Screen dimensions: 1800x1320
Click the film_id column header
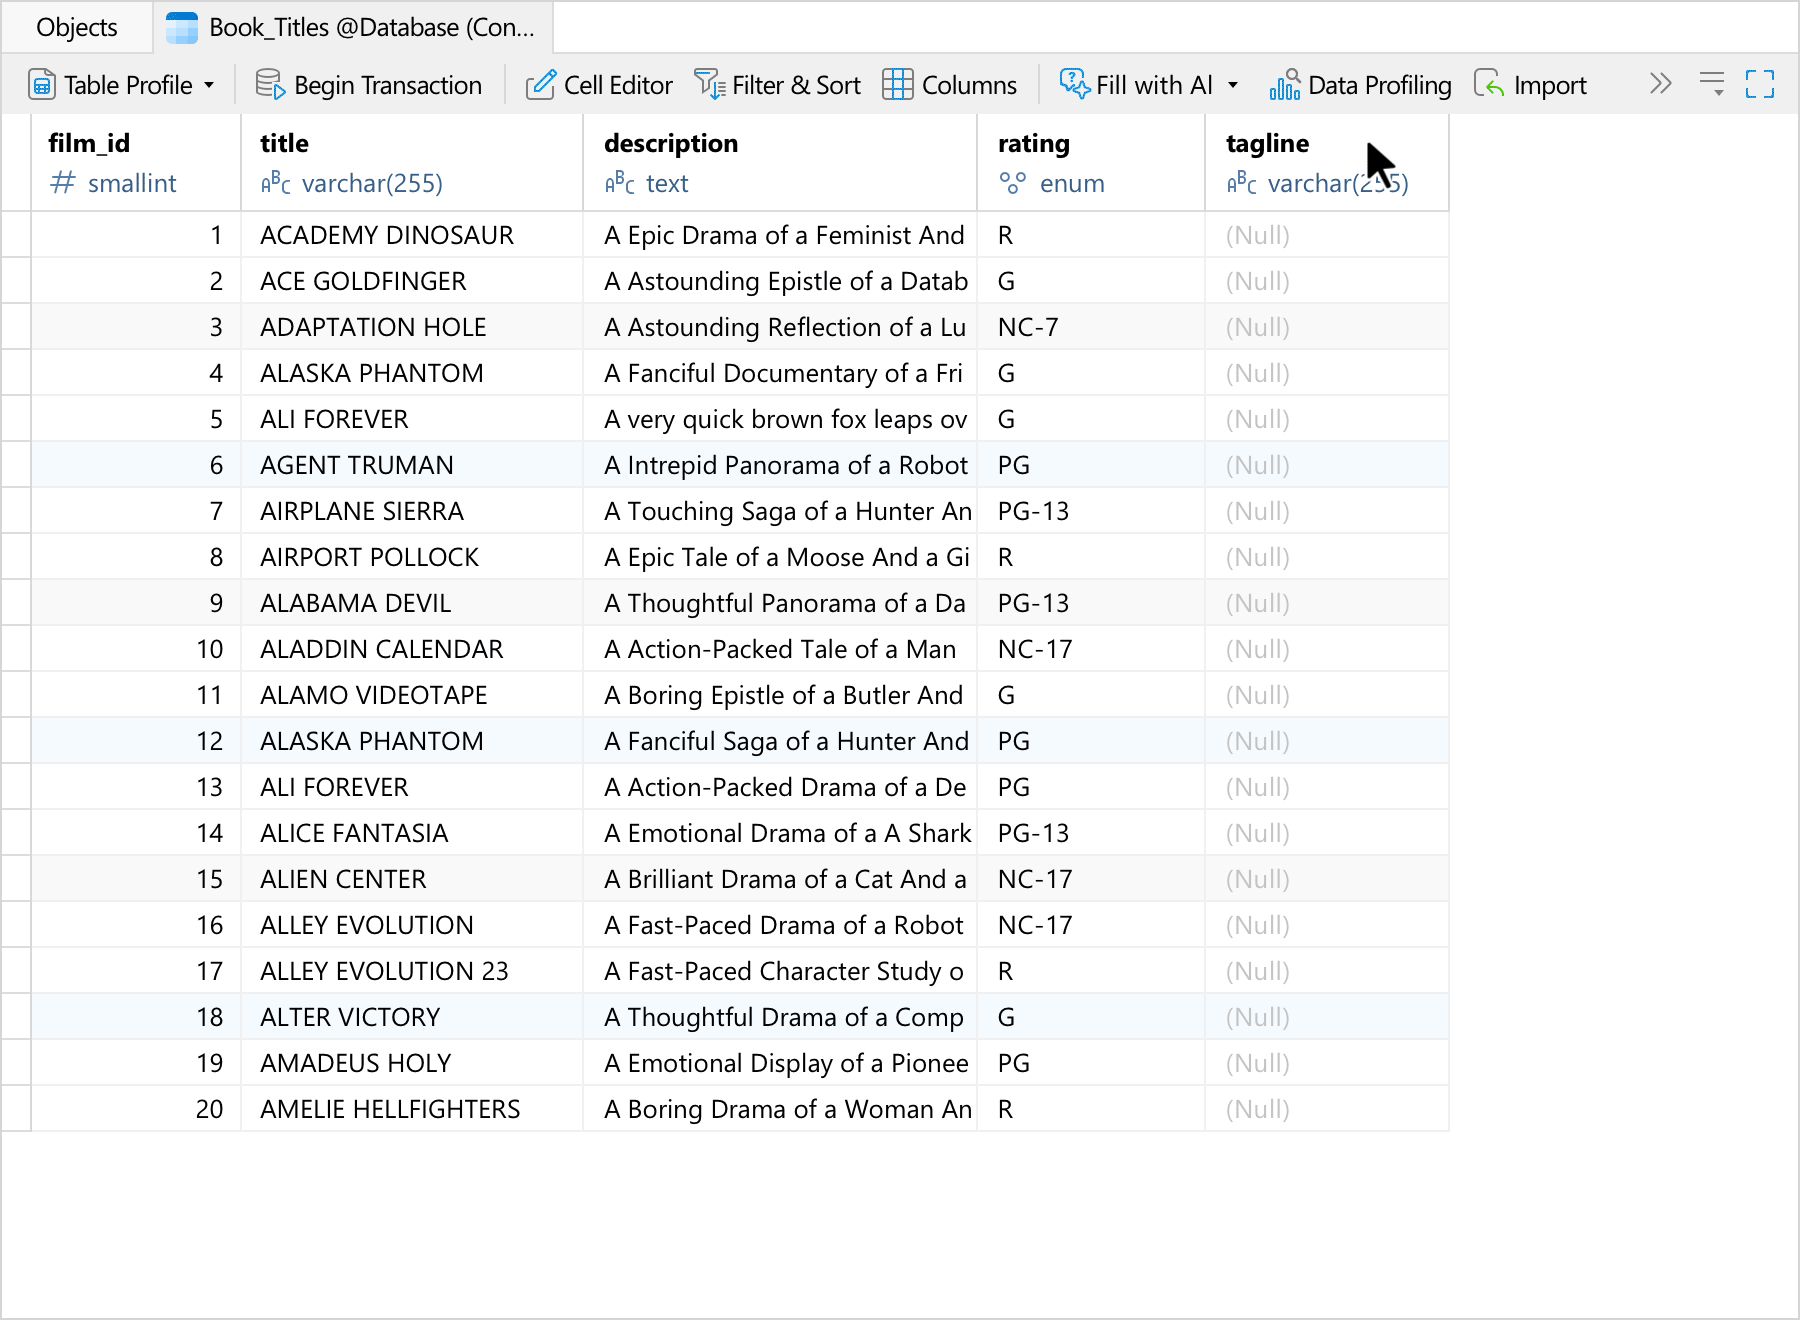[136, 162]
